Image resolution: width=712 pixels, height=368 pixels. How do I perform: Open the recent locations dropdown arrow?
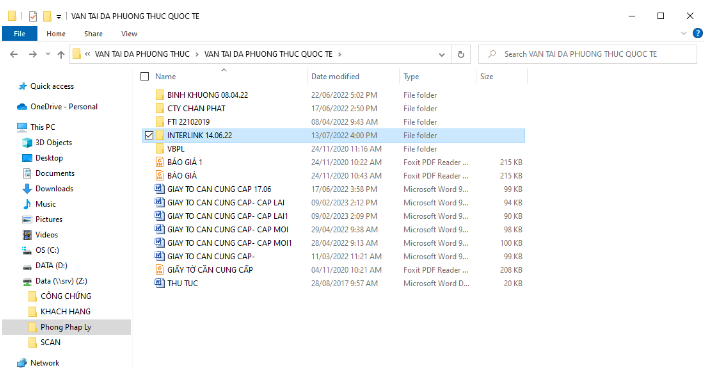pos(48,55)
